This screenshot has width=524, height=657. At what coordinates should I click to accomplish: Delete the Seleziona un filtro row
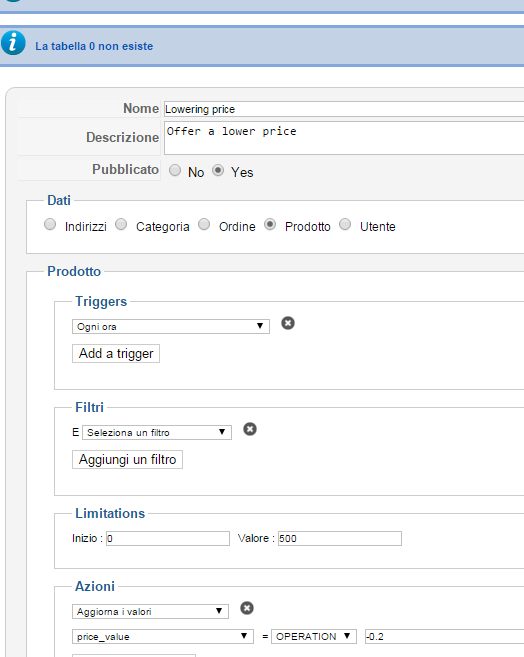(x=250, y=429)
